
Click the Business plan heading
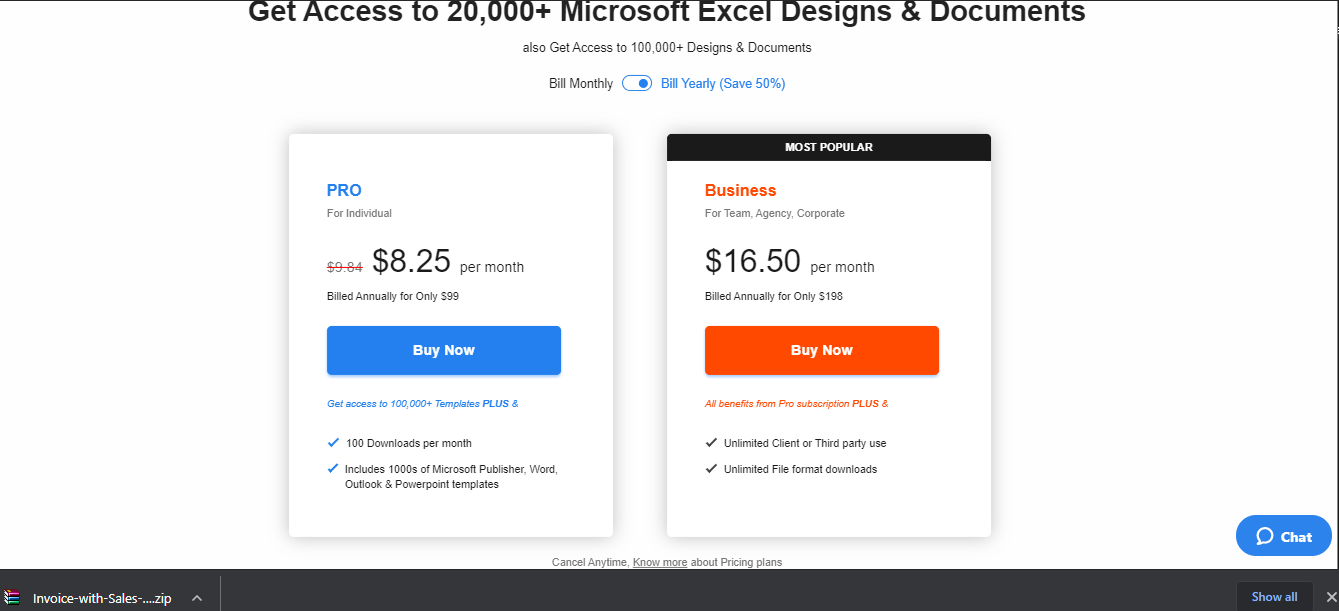(x=740, y=190)
